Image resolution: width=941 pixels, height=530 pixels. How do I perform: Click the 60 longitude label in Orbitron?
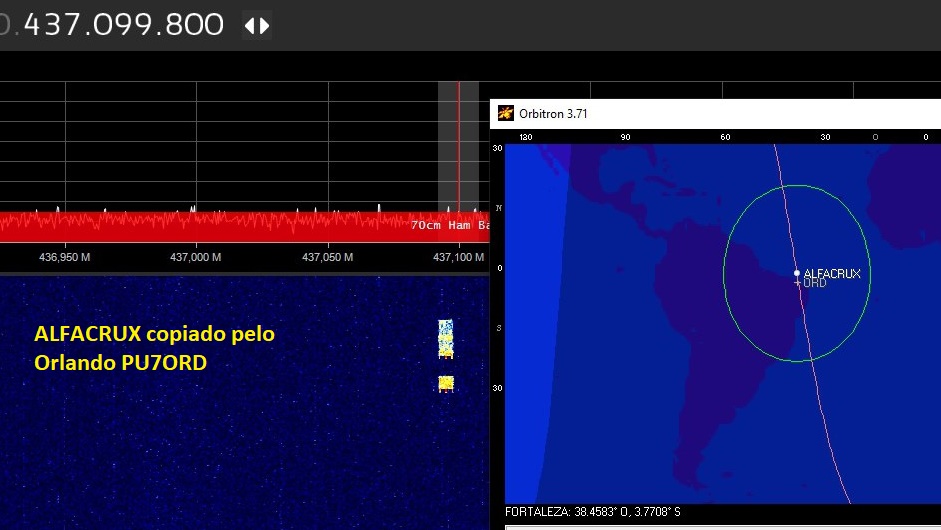(x=725, y=137)
